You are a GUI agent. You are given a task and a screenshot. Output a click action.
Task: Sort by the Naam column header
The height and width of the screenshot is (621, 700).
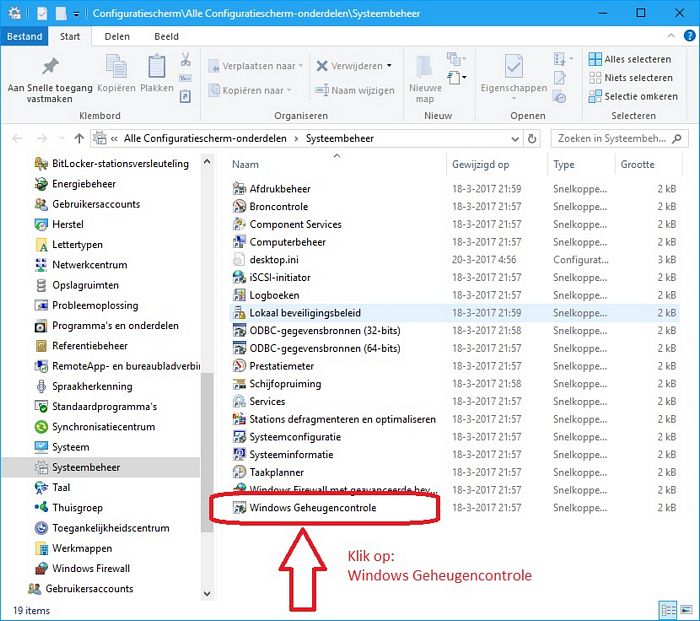tap(245, 164)
